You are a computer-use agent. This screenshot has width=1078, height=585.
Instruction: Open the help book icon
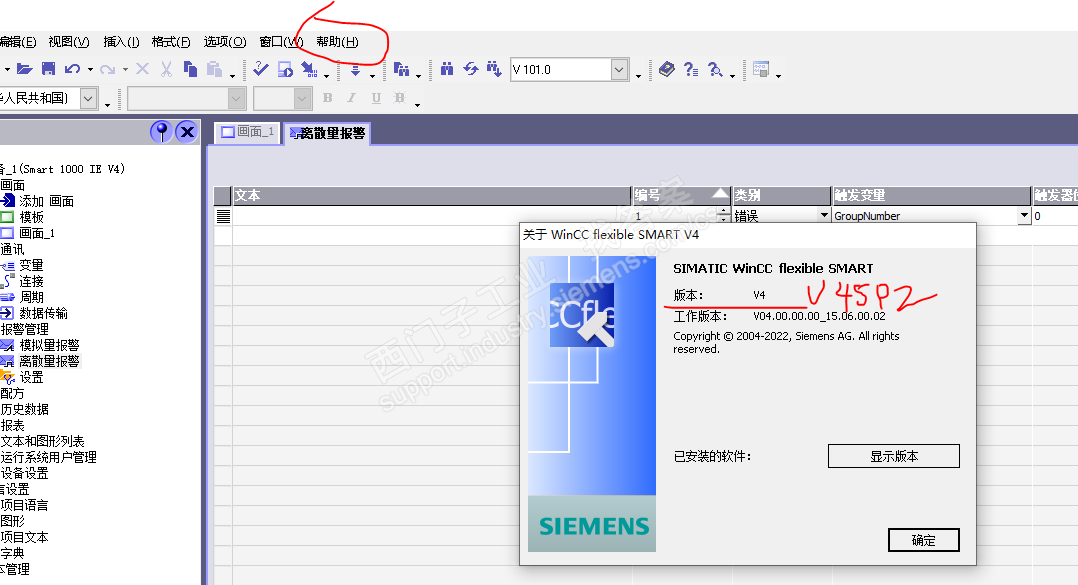[x=667, y=69]
